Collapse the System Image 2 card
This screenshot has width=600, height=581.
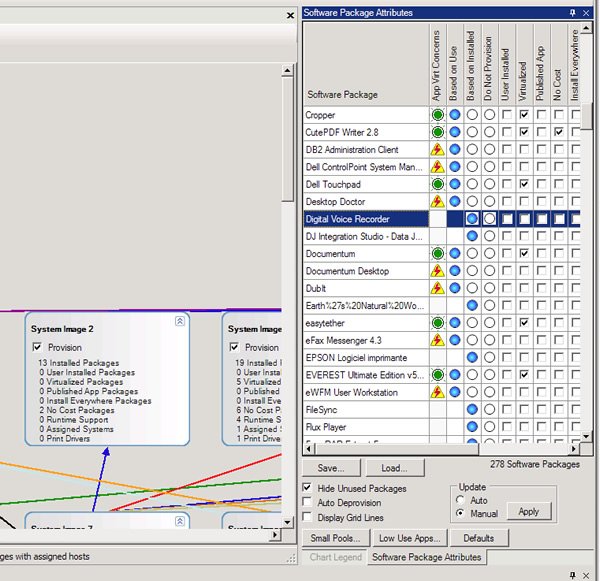pyautogui.click(x=179, y=321)
